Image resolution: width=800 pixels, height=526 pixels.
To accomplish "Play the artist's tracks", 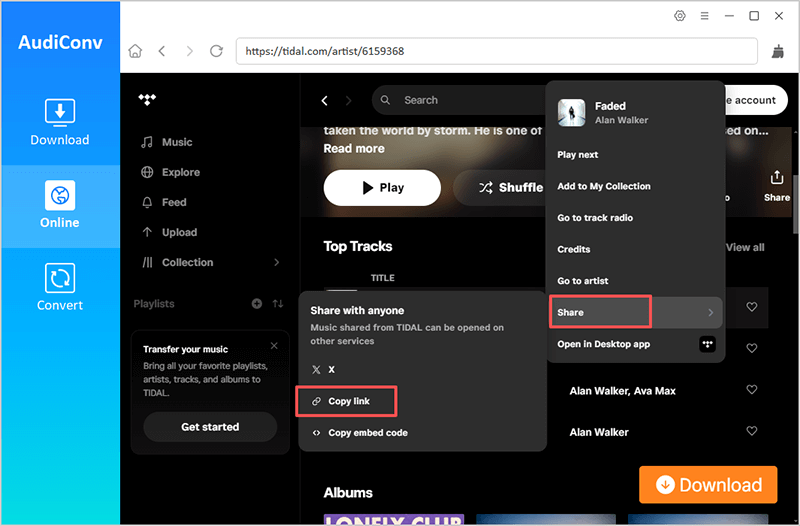I will point(382,188).
